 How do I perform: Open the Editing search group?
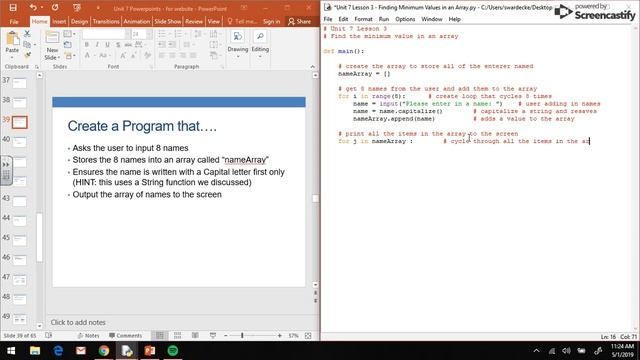[x=260, y=44]
